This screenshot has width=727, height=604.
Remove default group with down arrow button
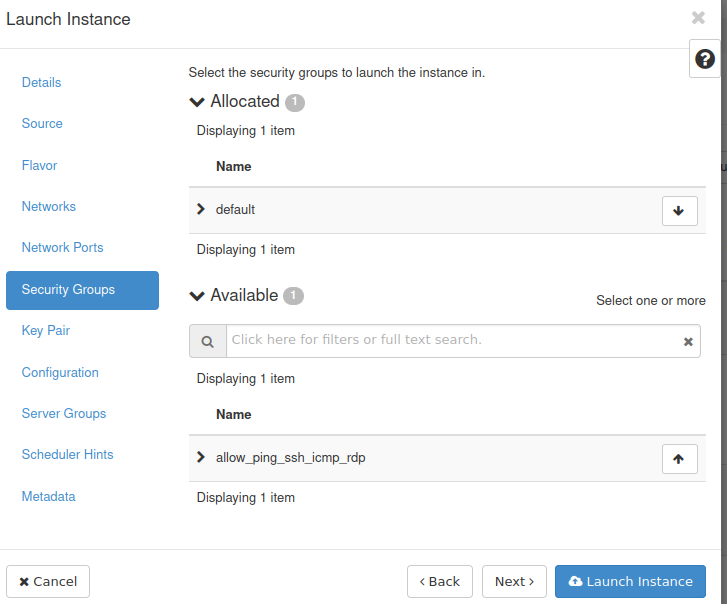pos(679,211)
